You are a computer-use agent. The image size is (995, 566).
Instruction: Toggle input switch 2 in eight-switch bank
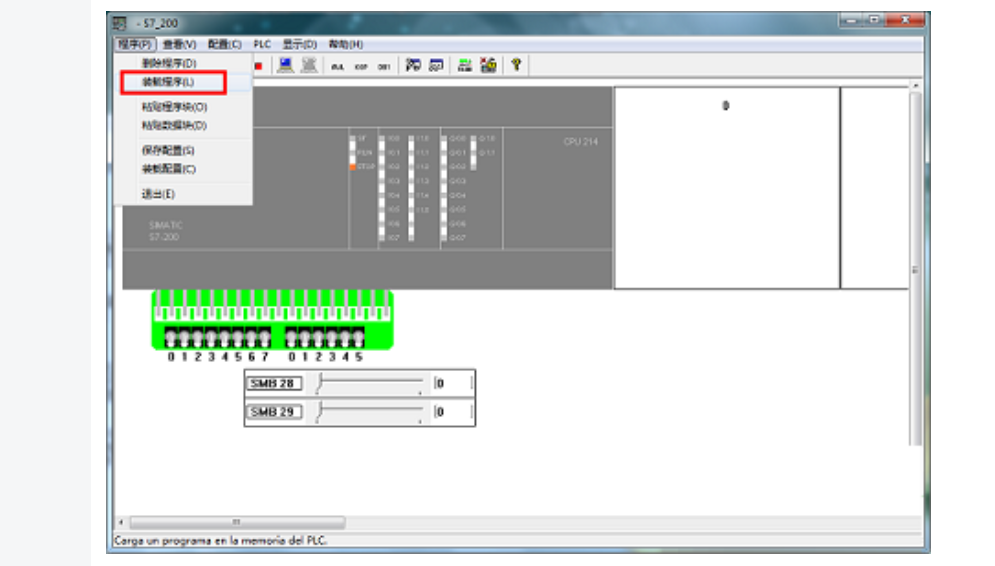point(197,337)
